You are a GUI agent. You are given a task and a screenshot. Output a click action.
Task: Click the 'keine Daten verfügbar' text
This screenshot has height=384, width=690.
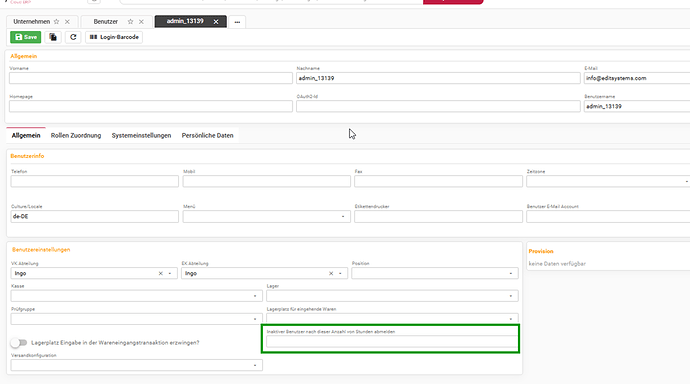coord(557,264)
